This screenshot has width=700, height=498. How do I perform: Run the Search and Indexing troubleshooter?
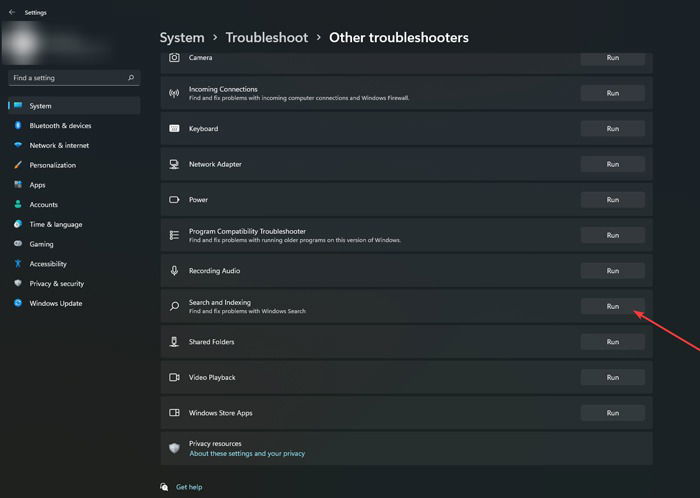pos(612,306)
